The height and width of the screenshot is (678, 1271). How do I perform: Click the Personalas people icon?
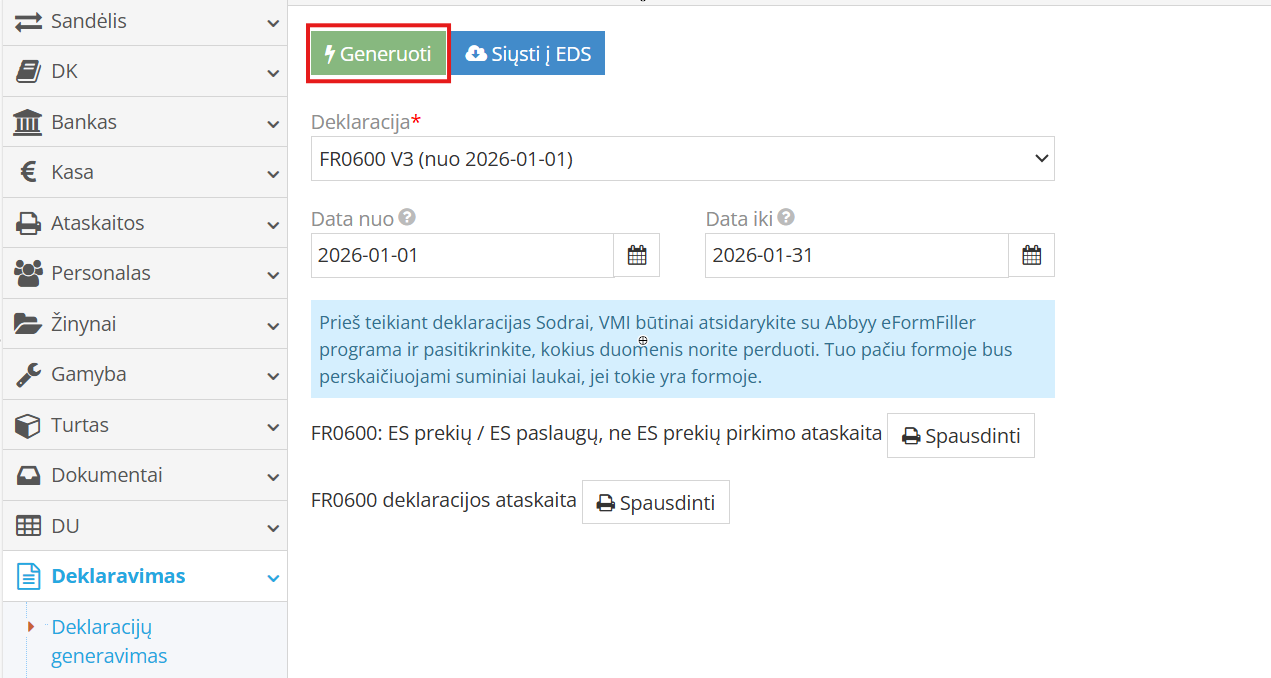[x=27, y=273]
